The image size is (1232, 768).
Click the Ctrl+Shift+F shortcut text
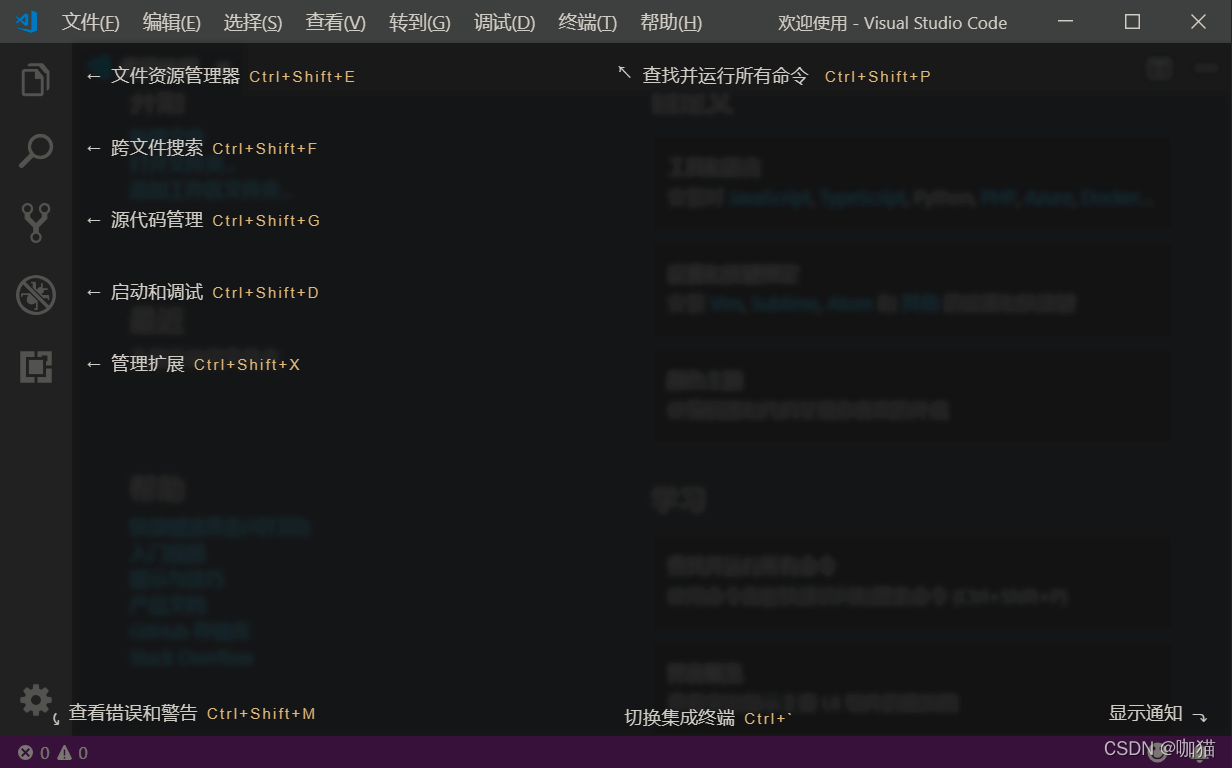[x=265, y=149]
